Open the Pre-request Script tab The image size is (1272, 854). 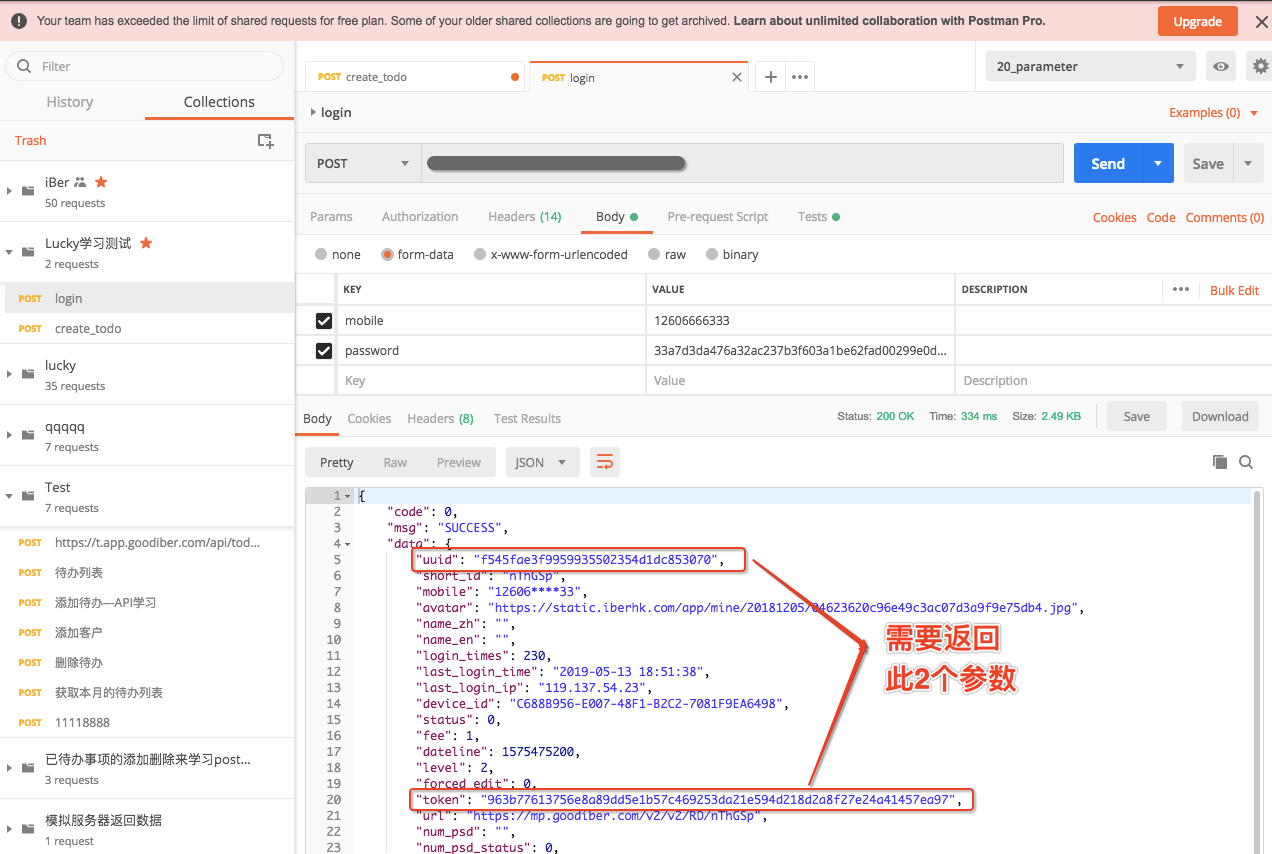click(x=718, y=217)
